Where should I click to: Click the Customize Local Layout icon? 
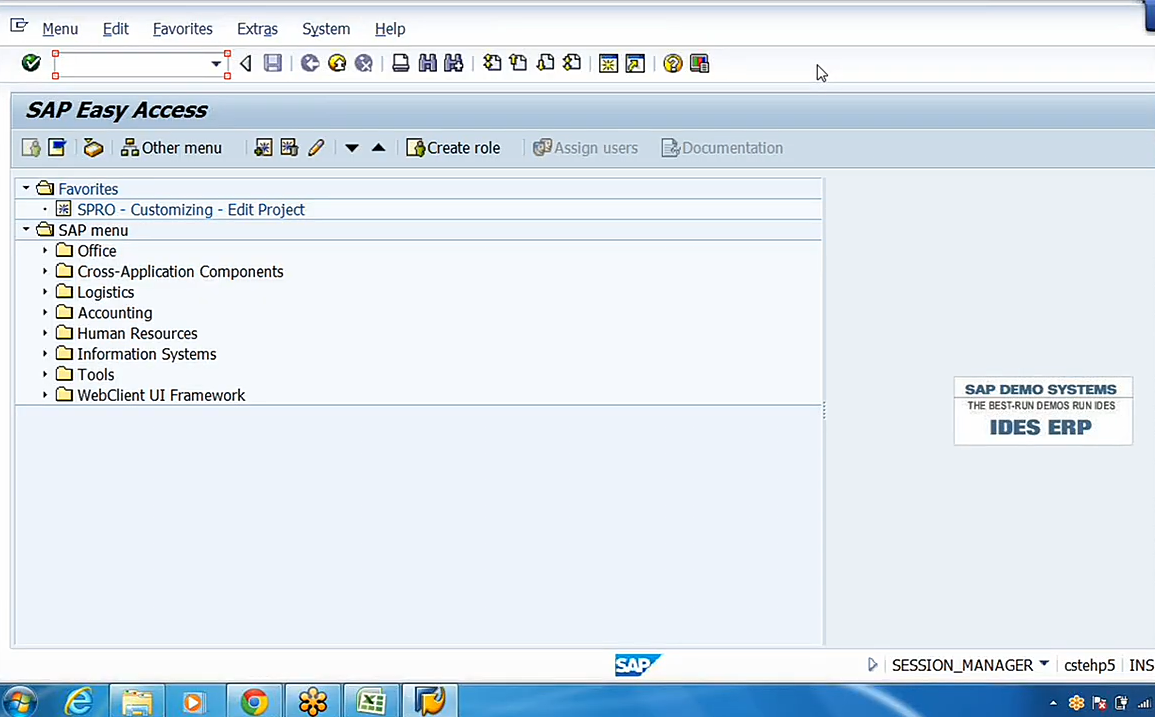coord(699,63)
